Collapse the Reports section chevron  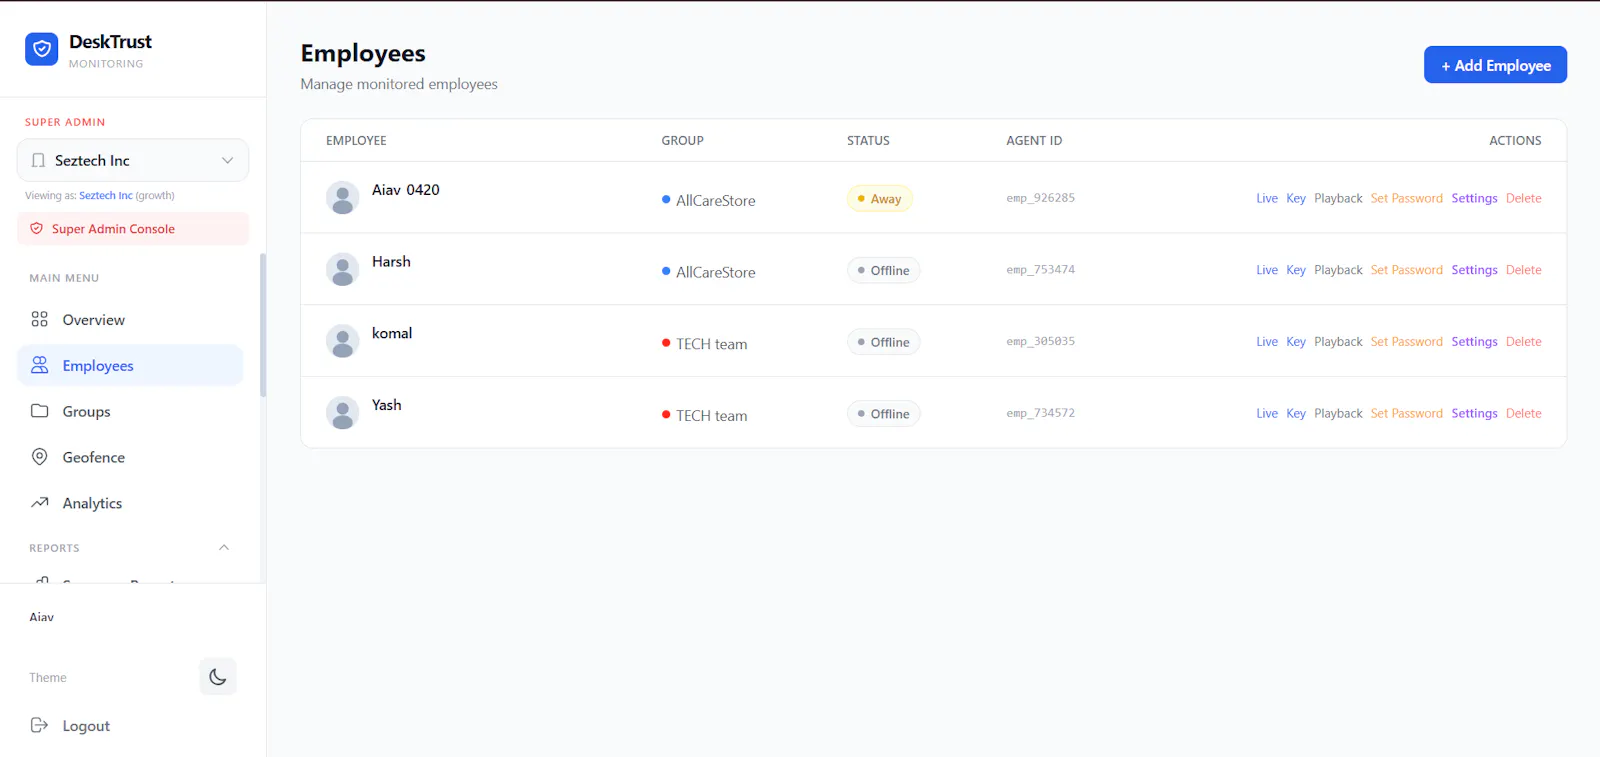[x=224, y=547]
